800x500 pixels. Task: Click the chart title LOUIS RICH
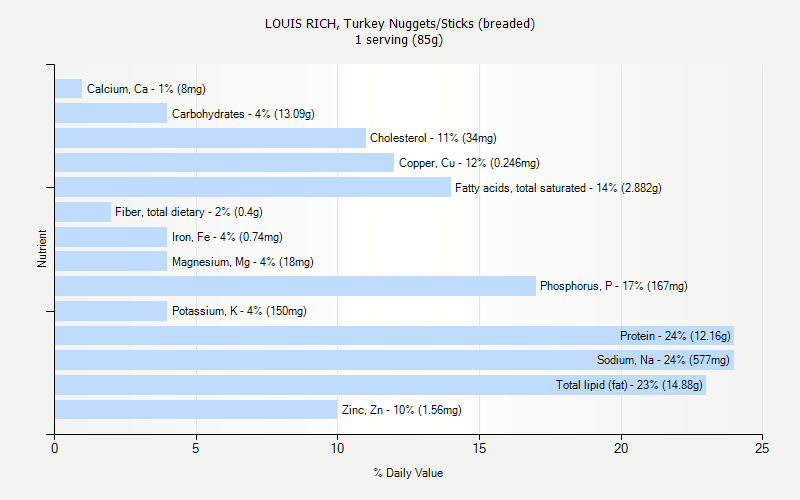pyautogui.click(x=400, y=23)
